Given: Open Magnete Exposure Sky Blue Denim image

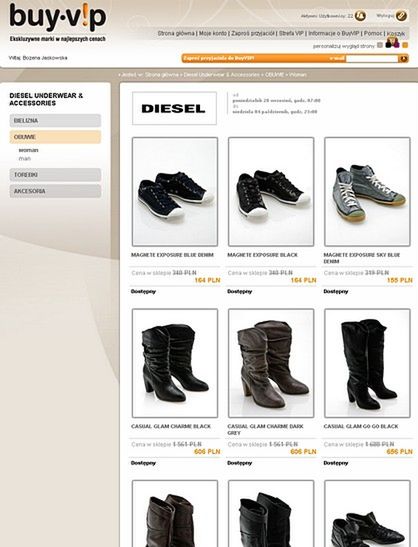Looking at the screenshot, I should 367,192.
